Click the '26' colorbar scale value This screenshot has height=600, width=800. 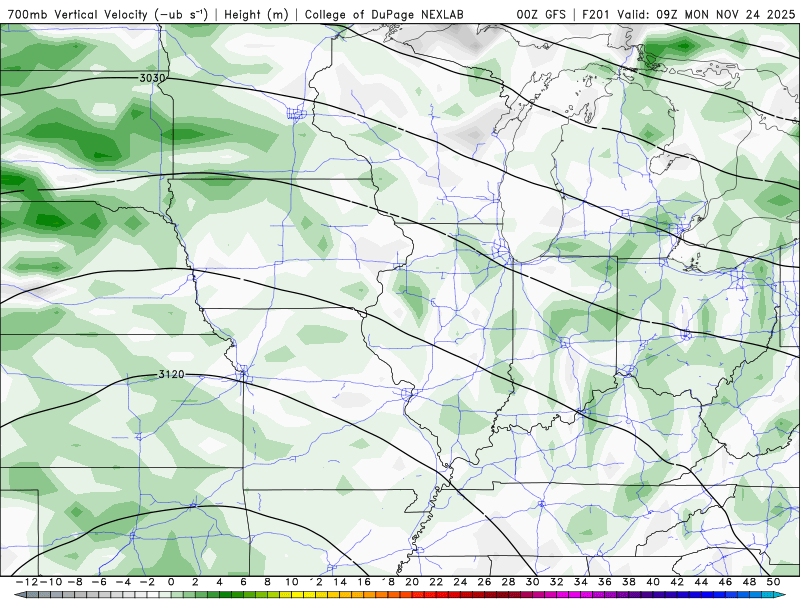484,582
